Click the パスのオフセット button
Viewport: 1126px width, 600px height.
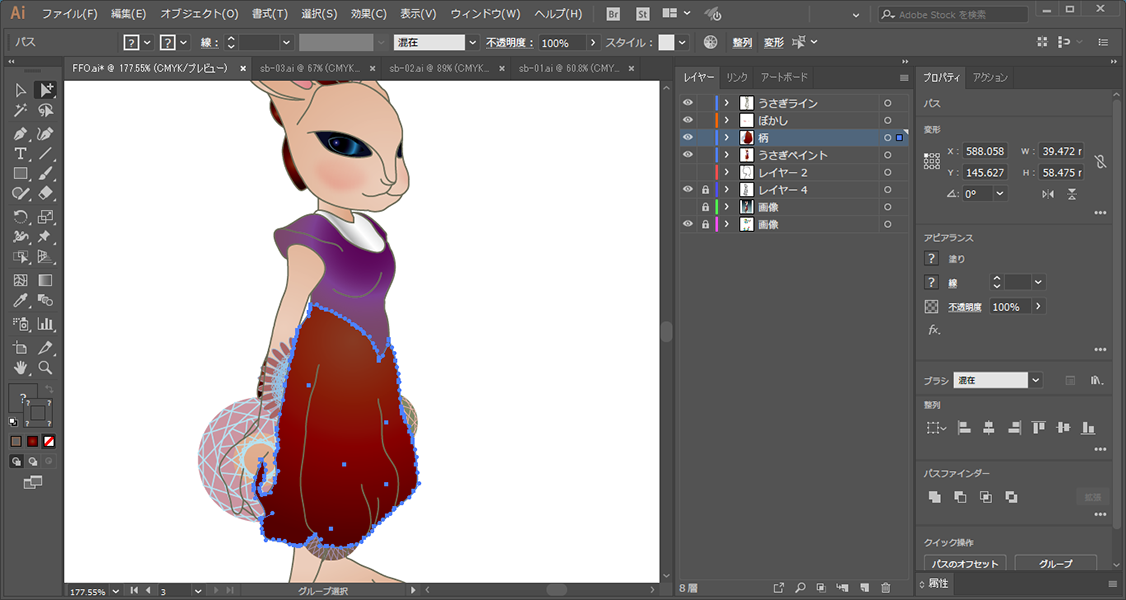(965, 563)
